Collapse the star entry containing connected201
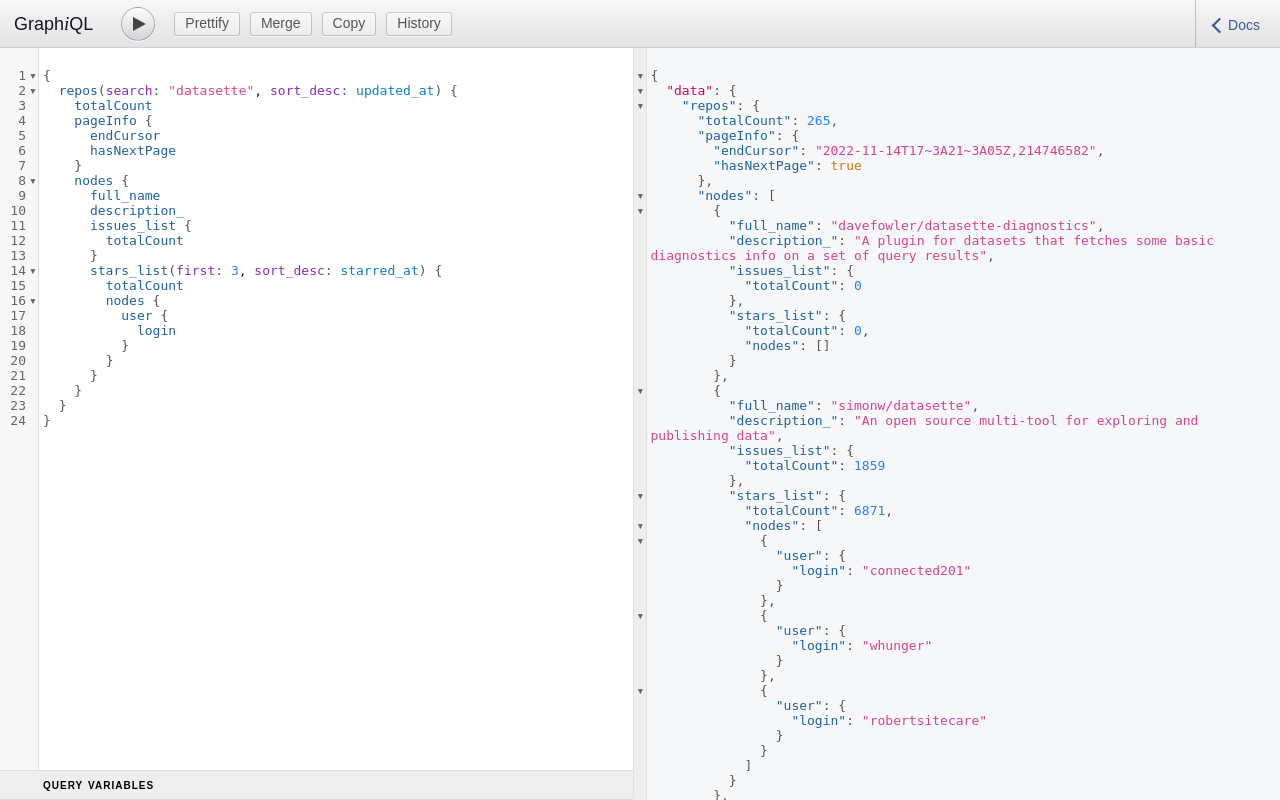The height and width of the screenshot is (800, 1280). click(640, 541)
